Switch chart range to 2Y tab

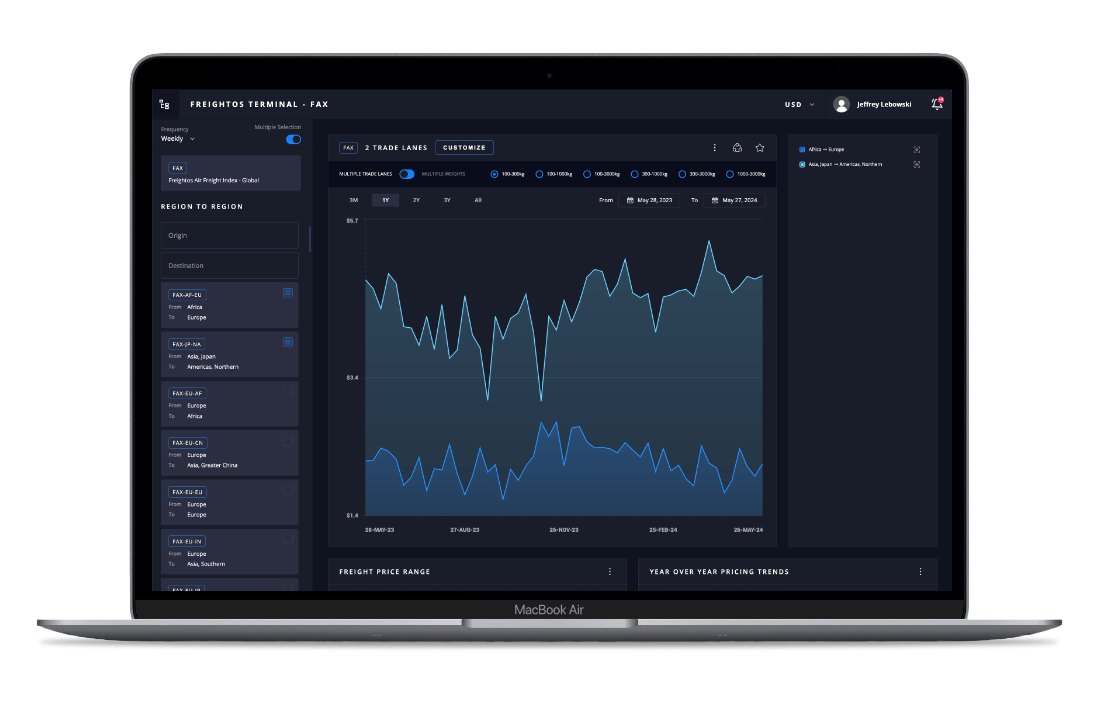pyautogui.click(x=416, y=200)
